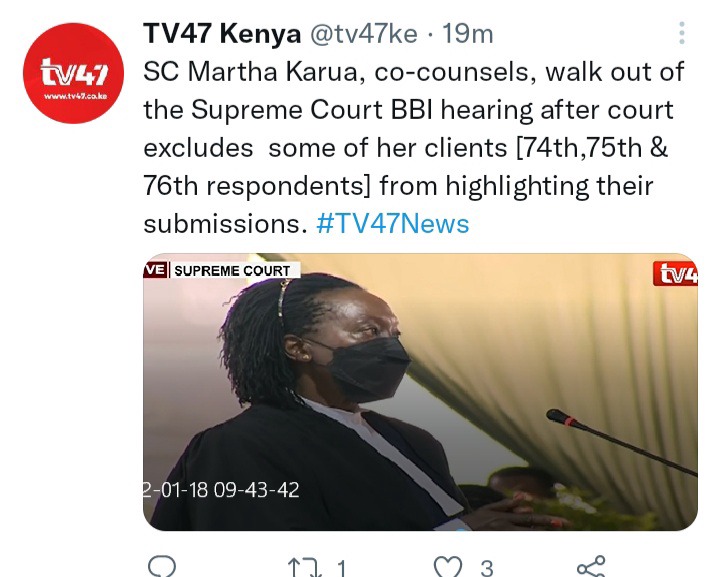Open the #TV47News hashtag link
The image size is (720, 577).
(393, 224)
